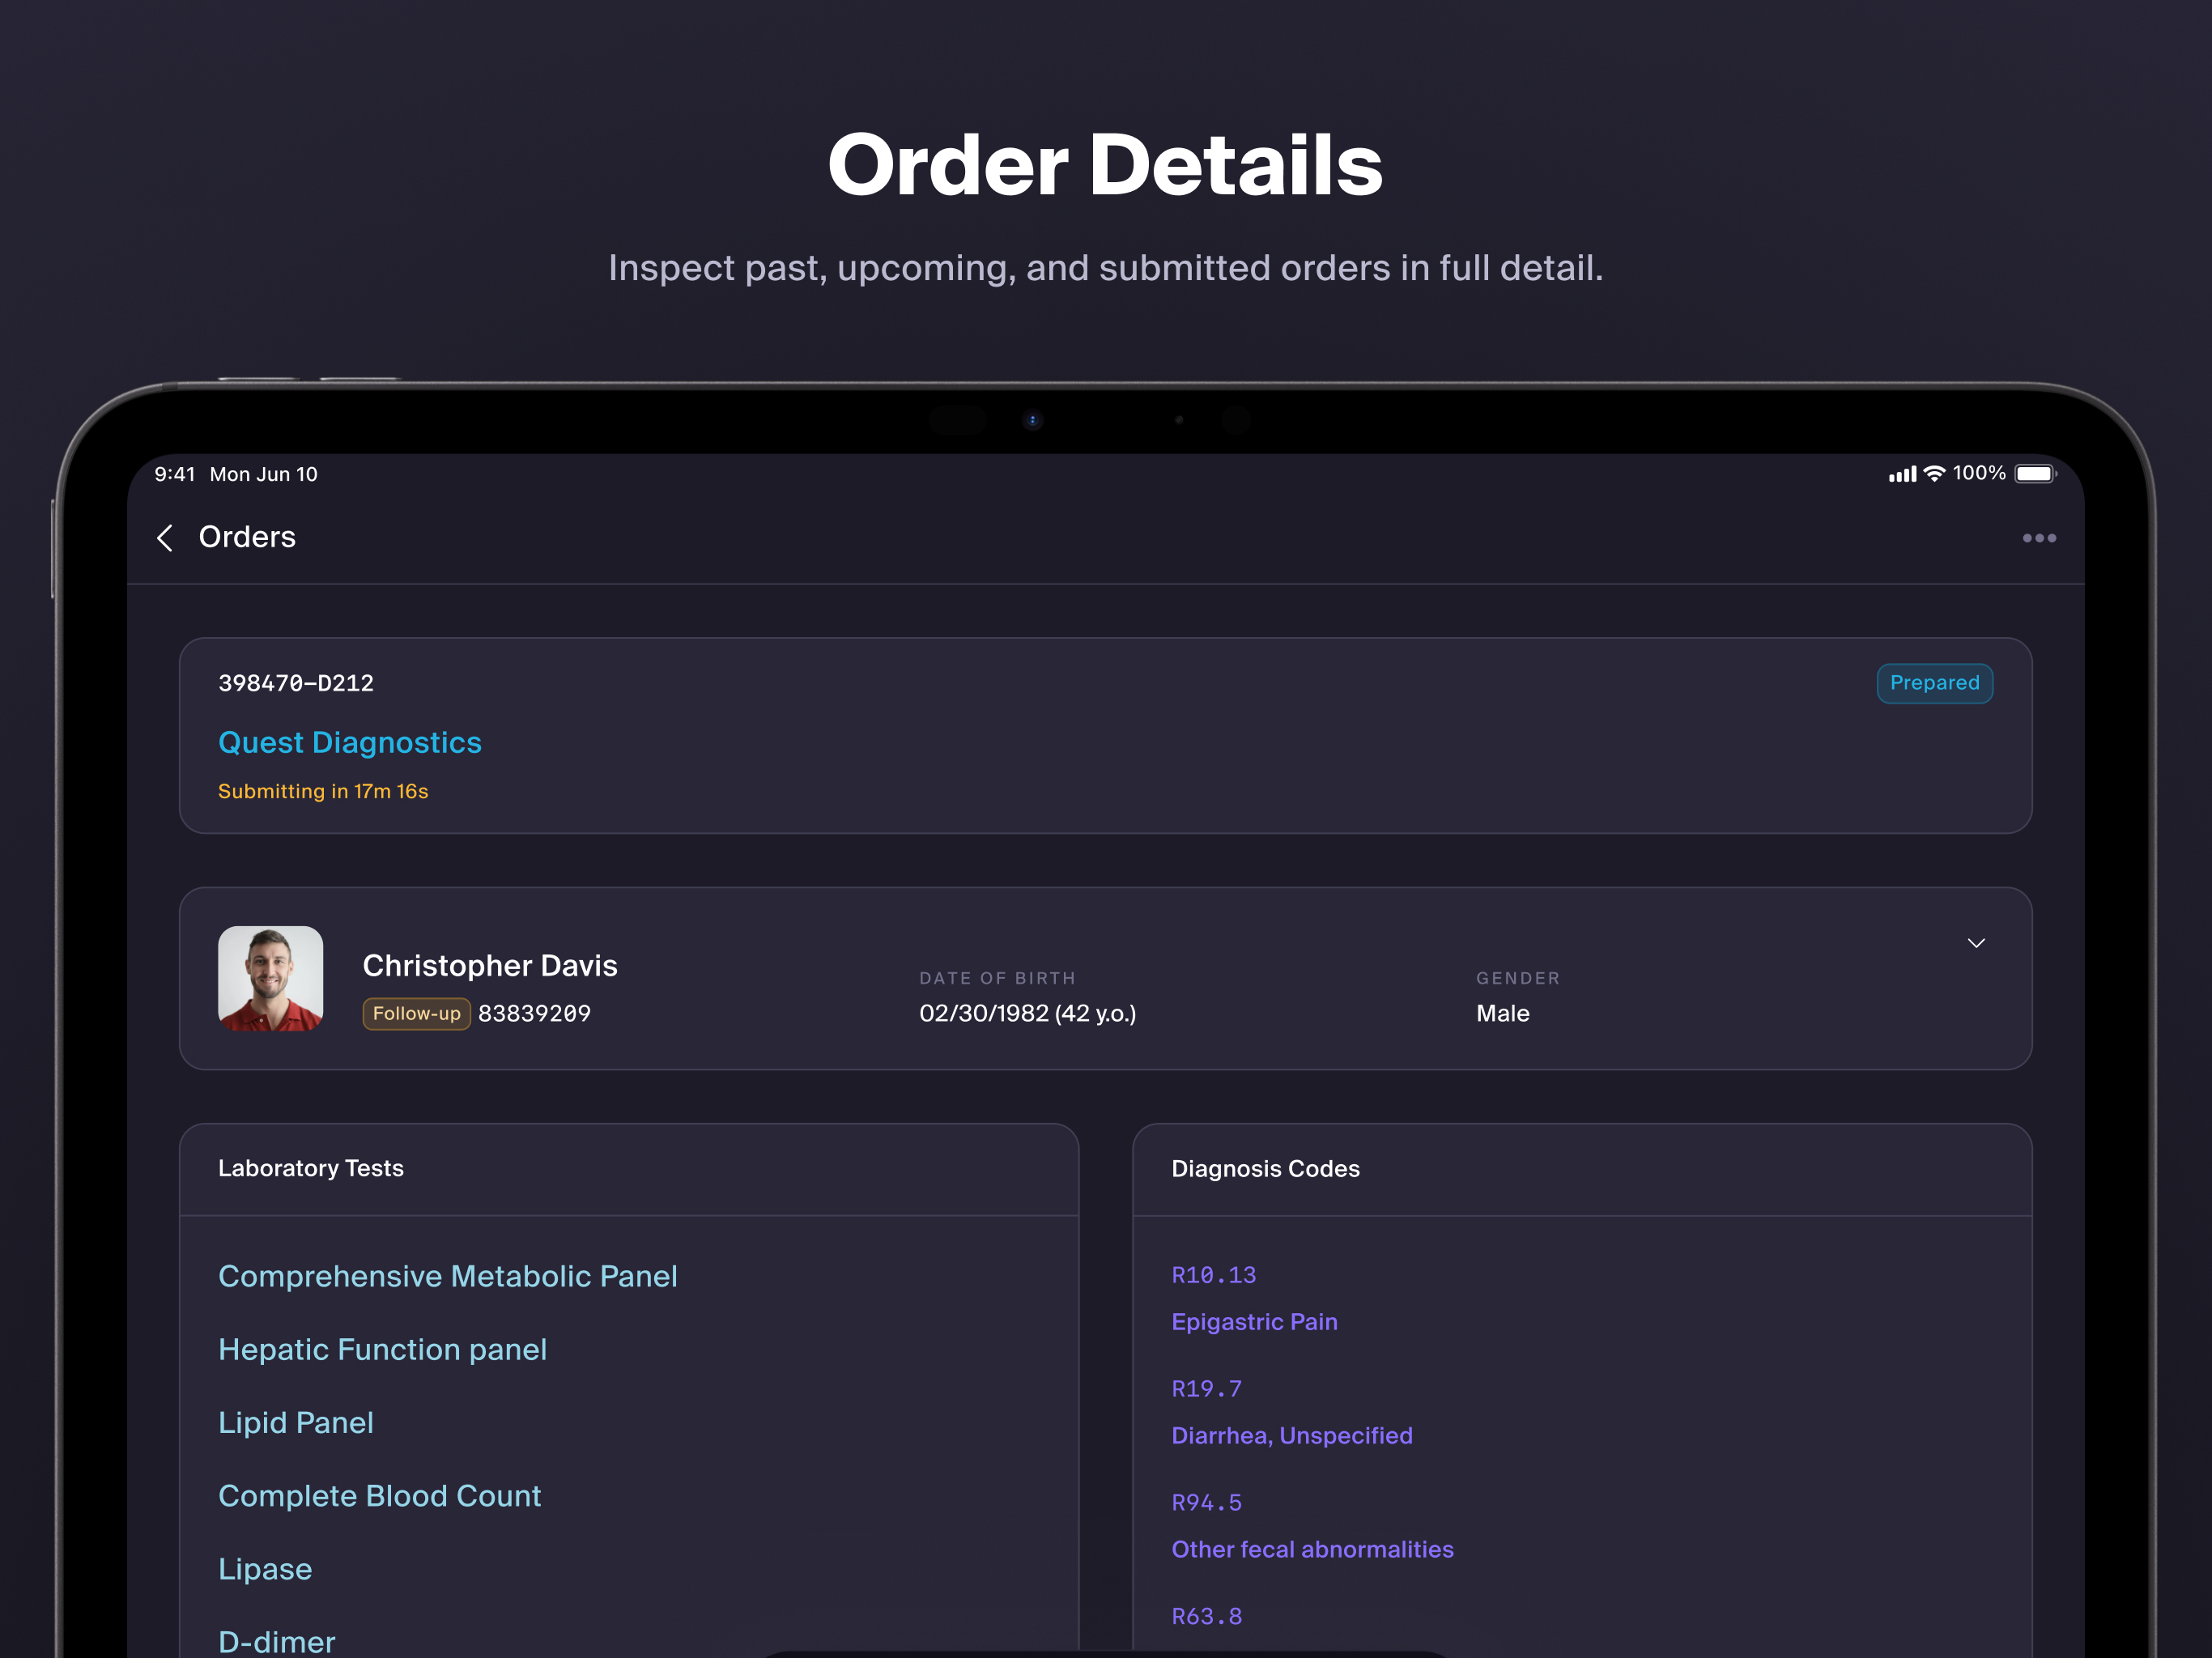Open Hepatic Function panel test

point(382,1349)
